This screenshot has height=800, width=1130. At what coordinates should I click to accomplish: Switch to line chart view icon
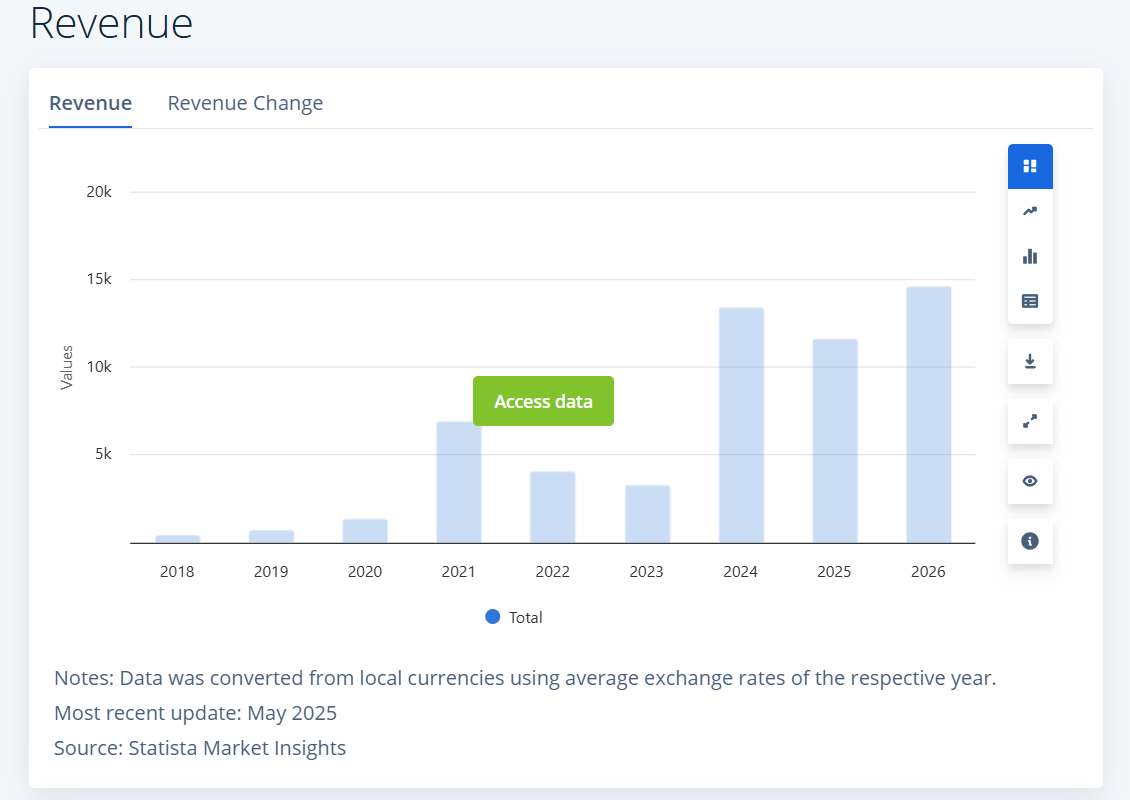[1030, 211]
